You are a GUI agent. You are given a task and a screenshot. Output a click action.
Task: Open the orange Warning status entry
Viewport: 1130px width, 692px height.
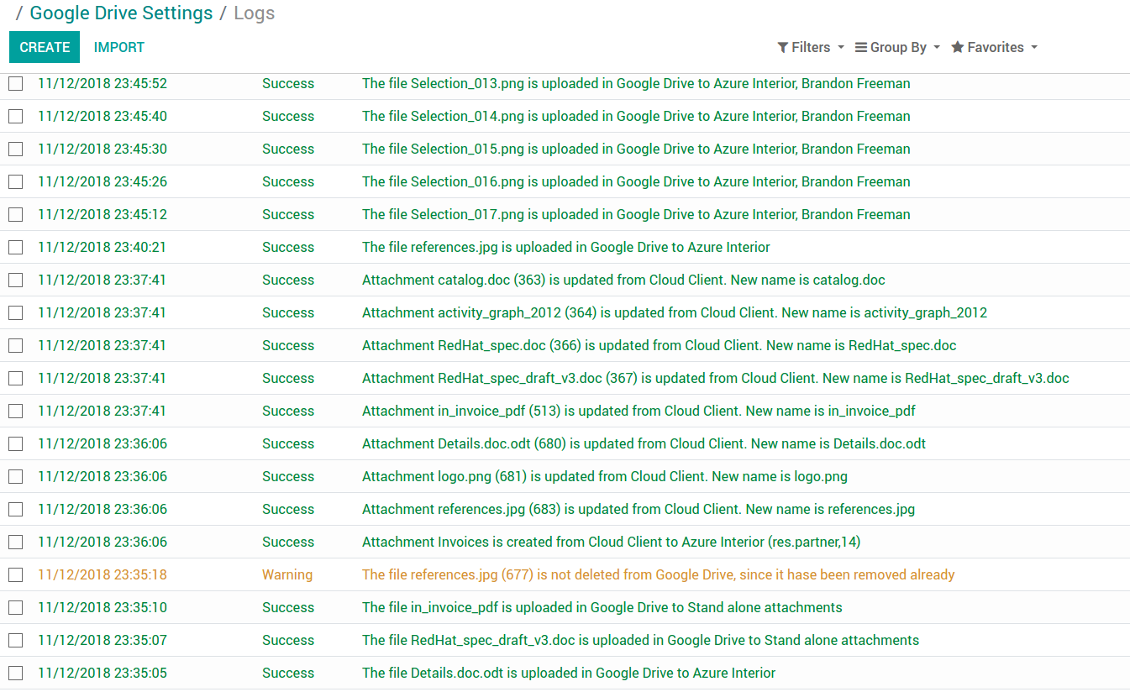click(x=287, y=575)
